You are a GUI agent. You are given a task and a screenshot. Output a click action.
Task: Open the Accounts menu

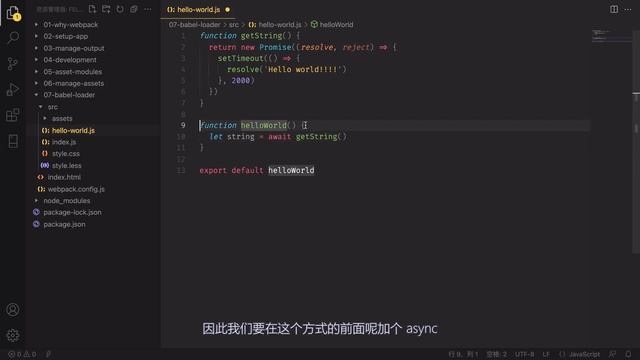pos(13,310)
